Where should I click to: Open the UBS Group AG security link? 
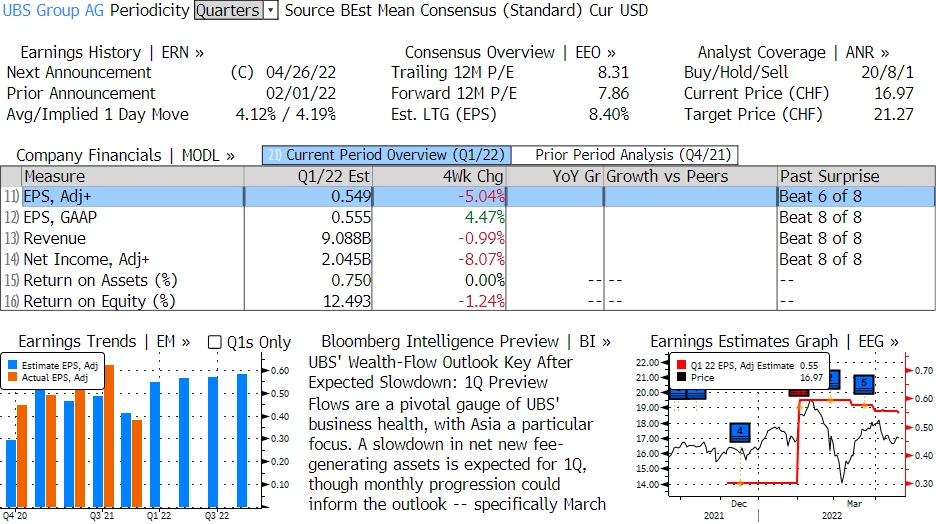pos(53,10)
